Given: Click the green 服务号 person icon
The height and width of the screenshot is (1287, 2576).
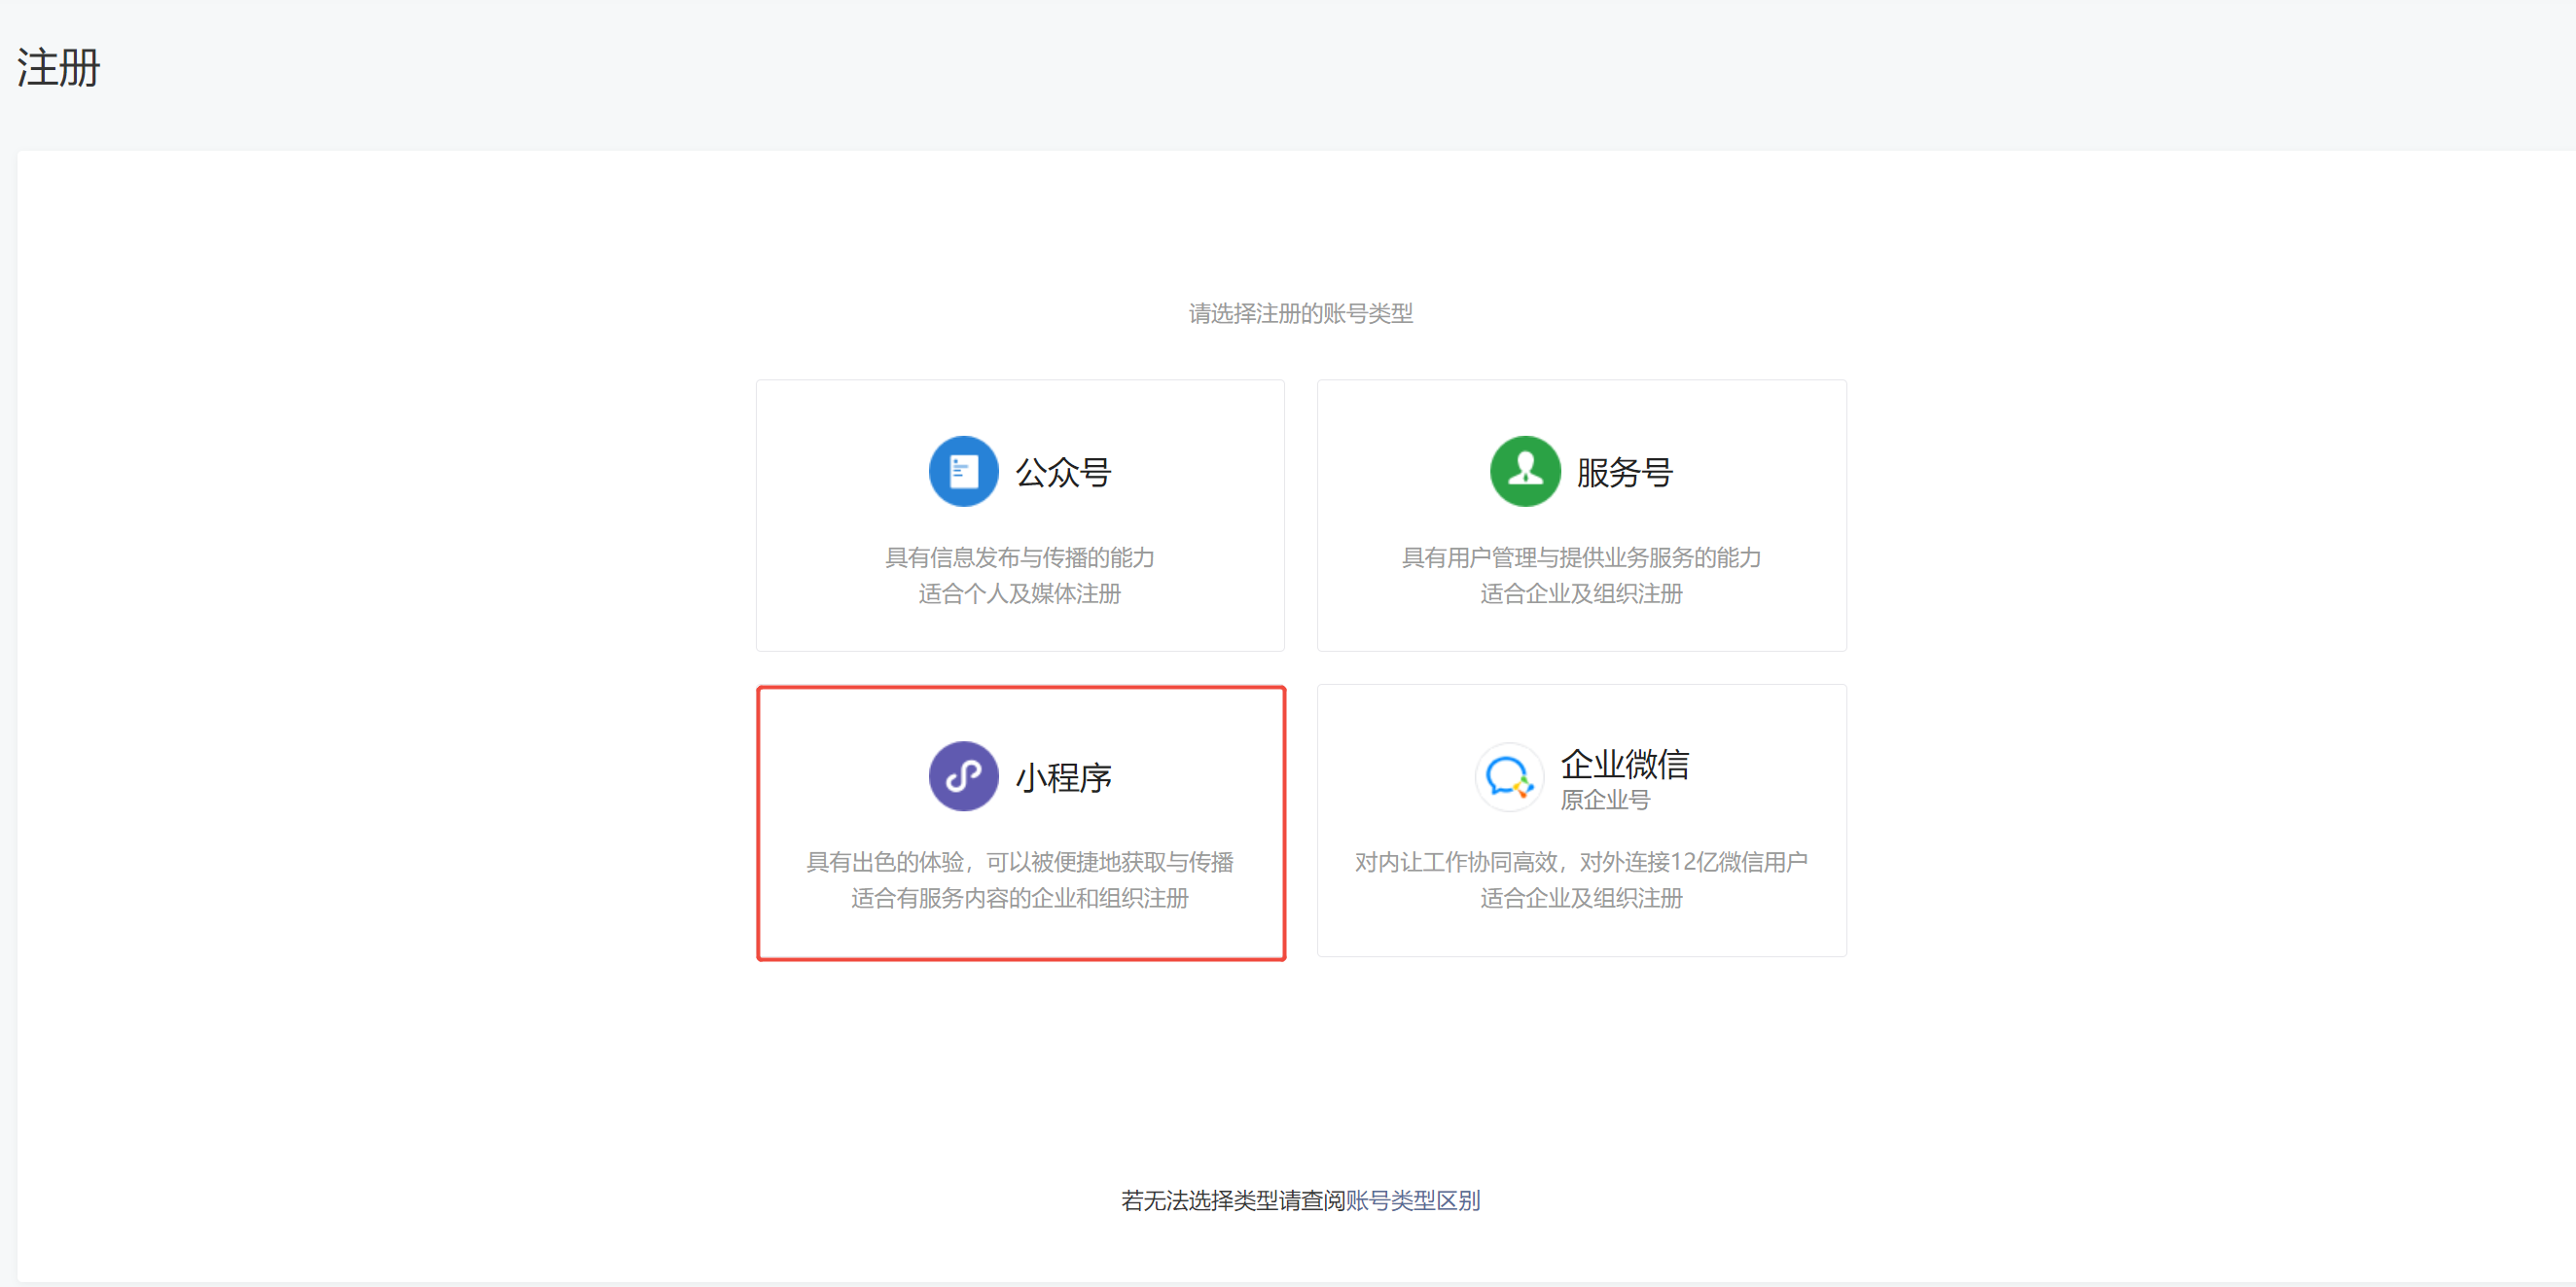Looking at the screenshot, I should [x=1524, y=471].
